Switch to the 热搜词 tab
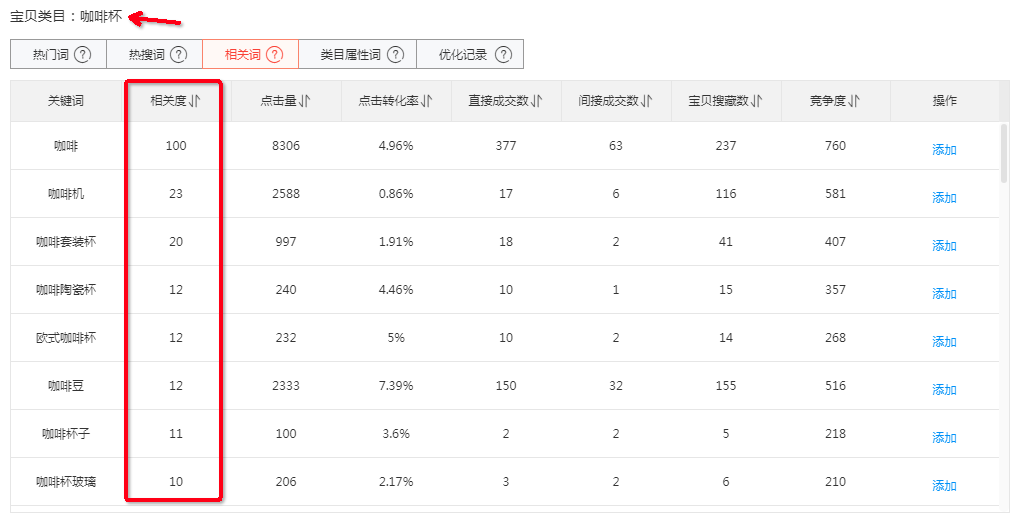The image size is (1027, 518). pyautogui.click(x=155, y=54)
